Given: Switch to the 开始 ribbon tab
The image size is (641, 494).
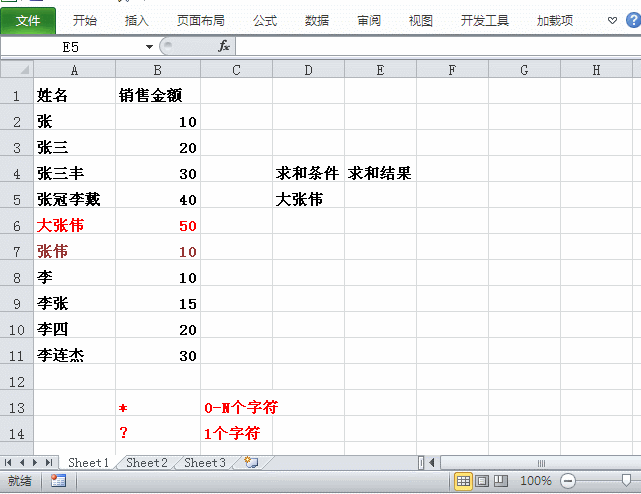Looking at the screenshot, I should 85,20.
